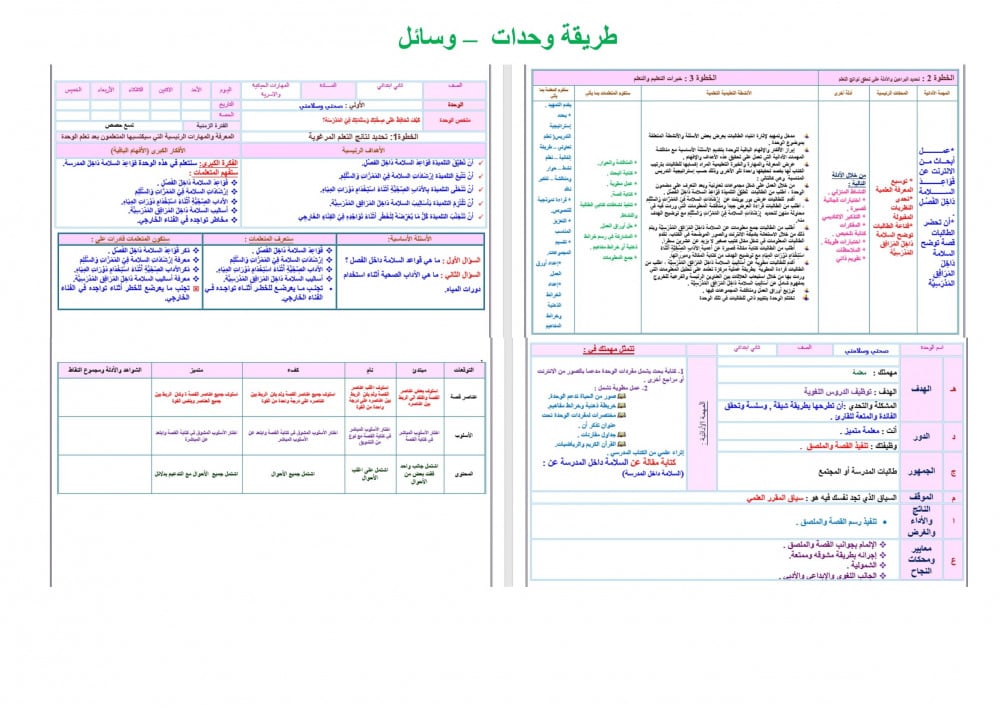Click the 'الأسلوب' row label in the rubric
1000x707 pixels.
464,437
